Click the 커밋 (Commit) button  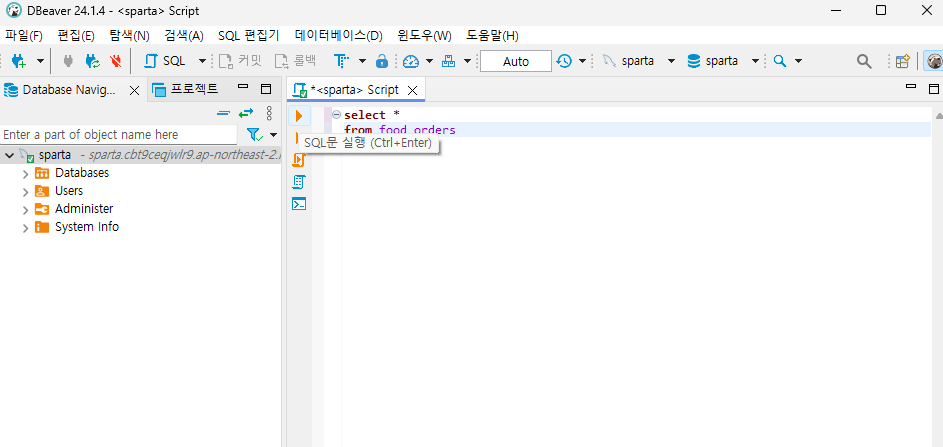(240, 61)
